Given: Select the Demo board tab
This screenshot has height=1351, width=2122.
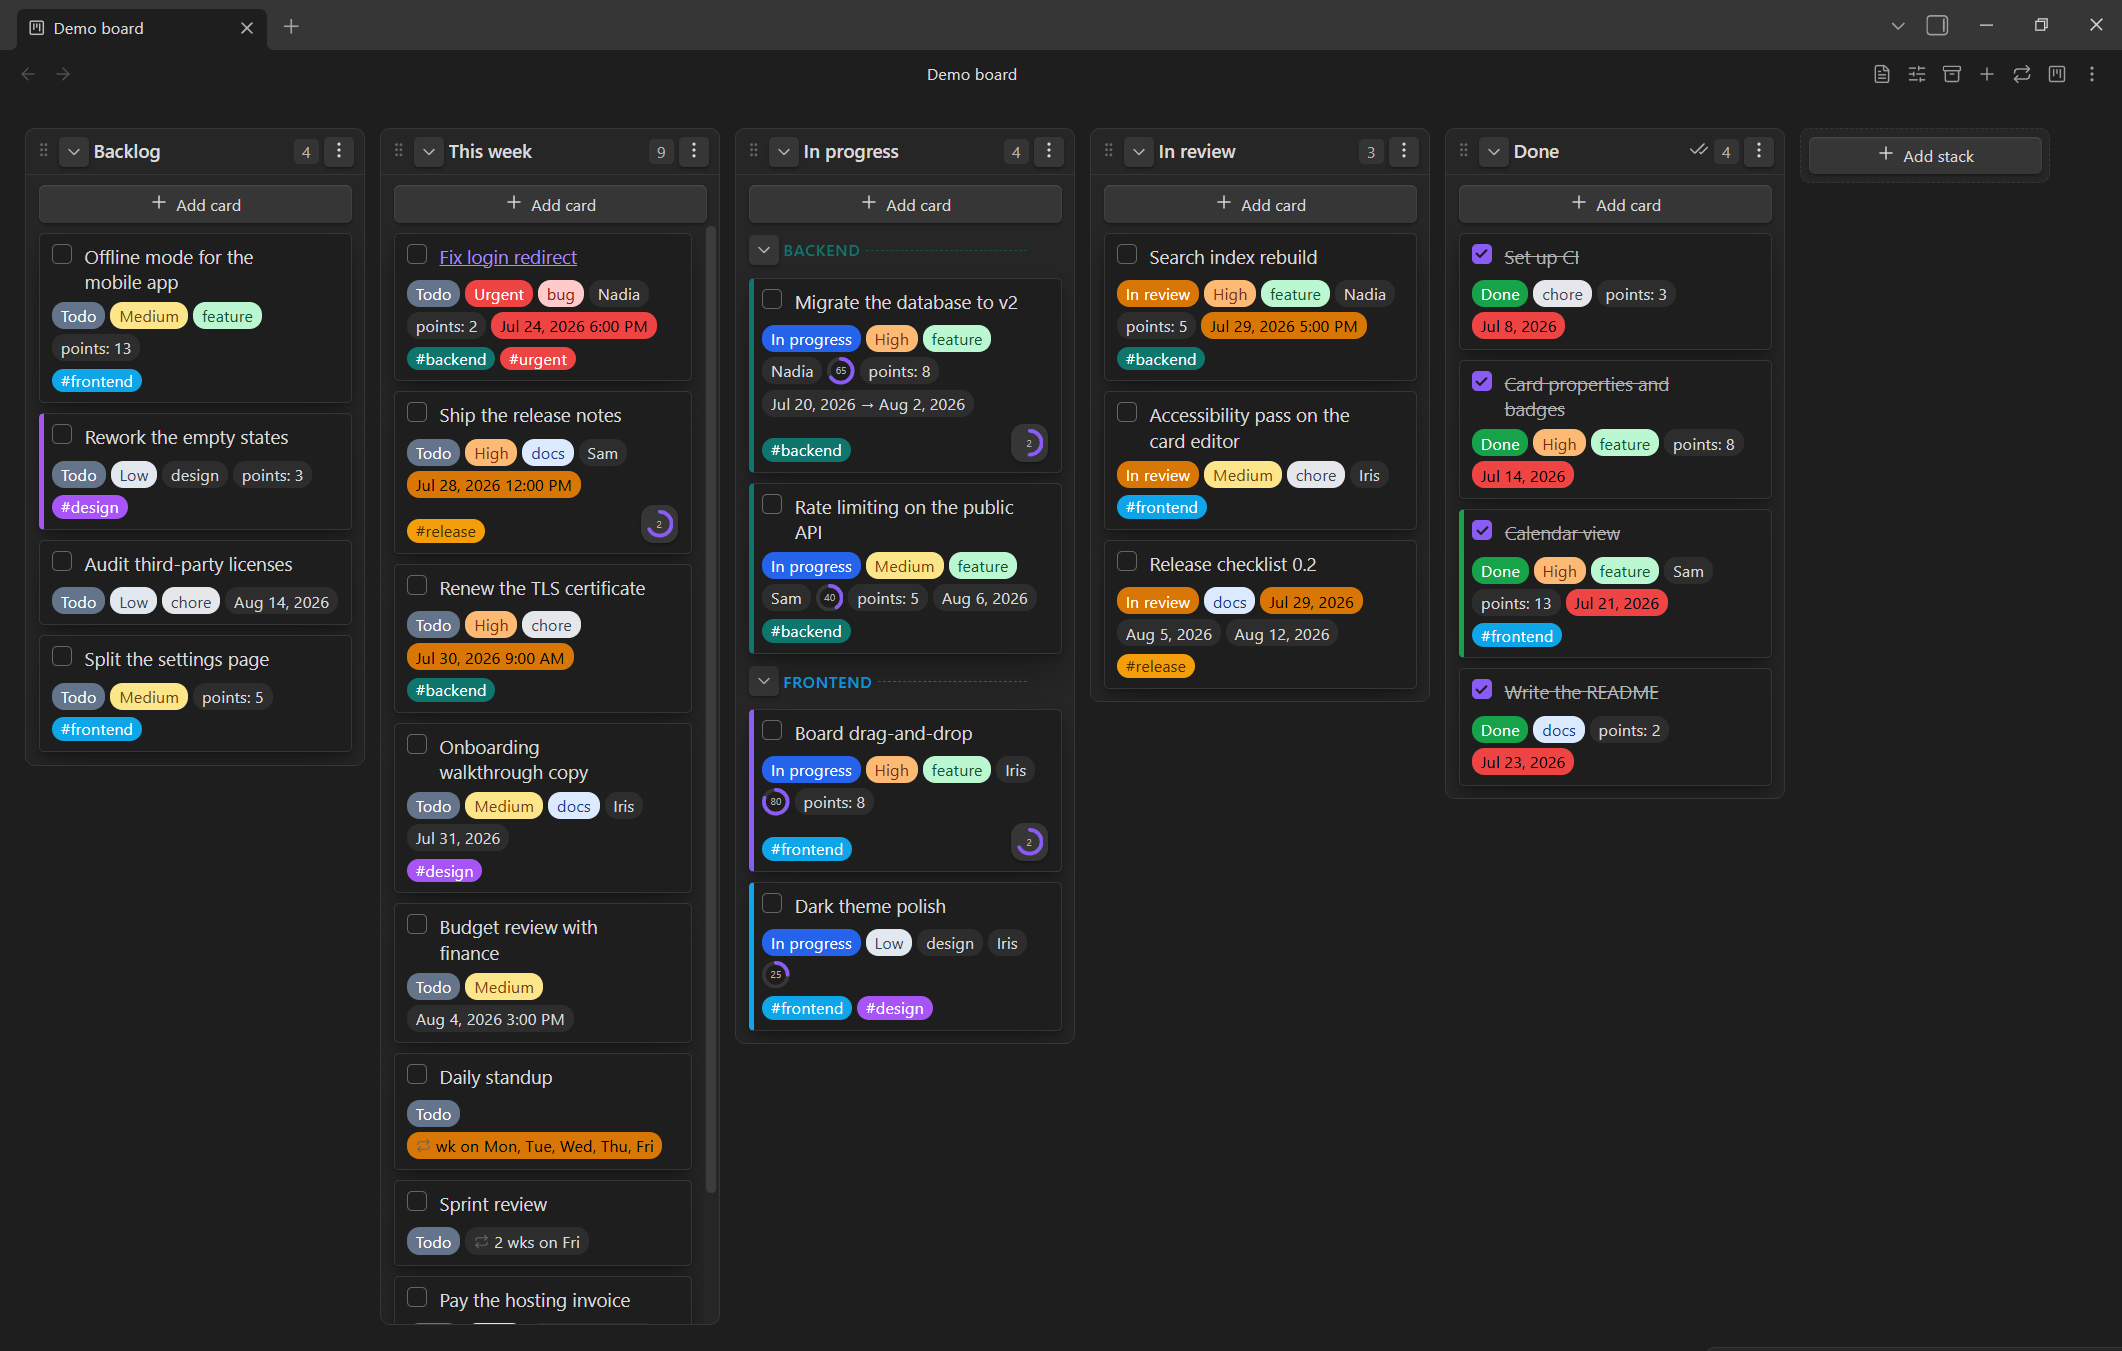Looking at the screenshot, I should point(142,28).
